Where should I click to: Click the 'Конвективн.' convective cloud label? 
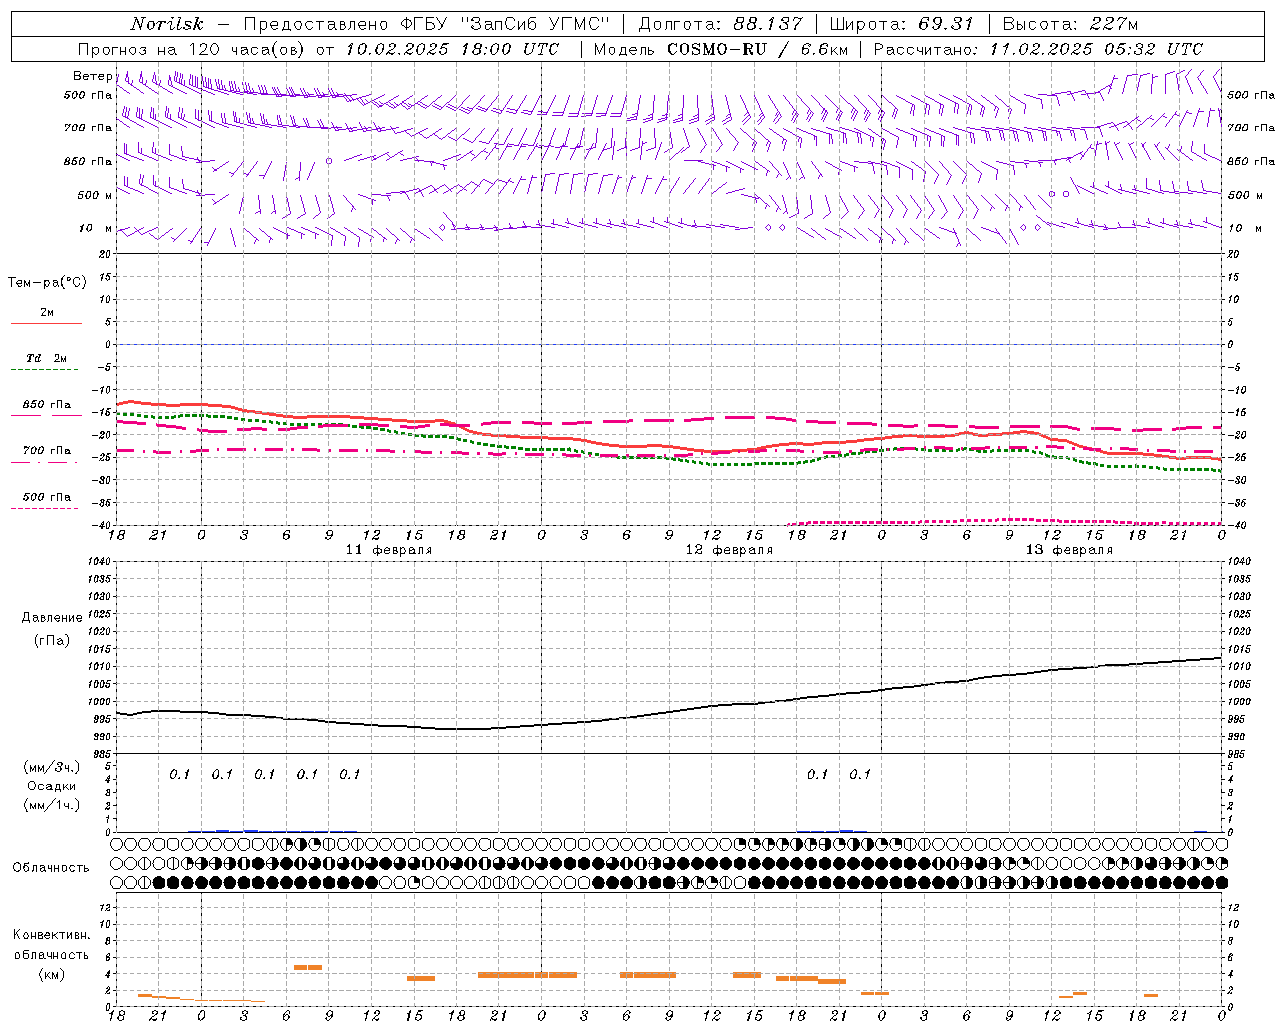click(x=52, y=935)
